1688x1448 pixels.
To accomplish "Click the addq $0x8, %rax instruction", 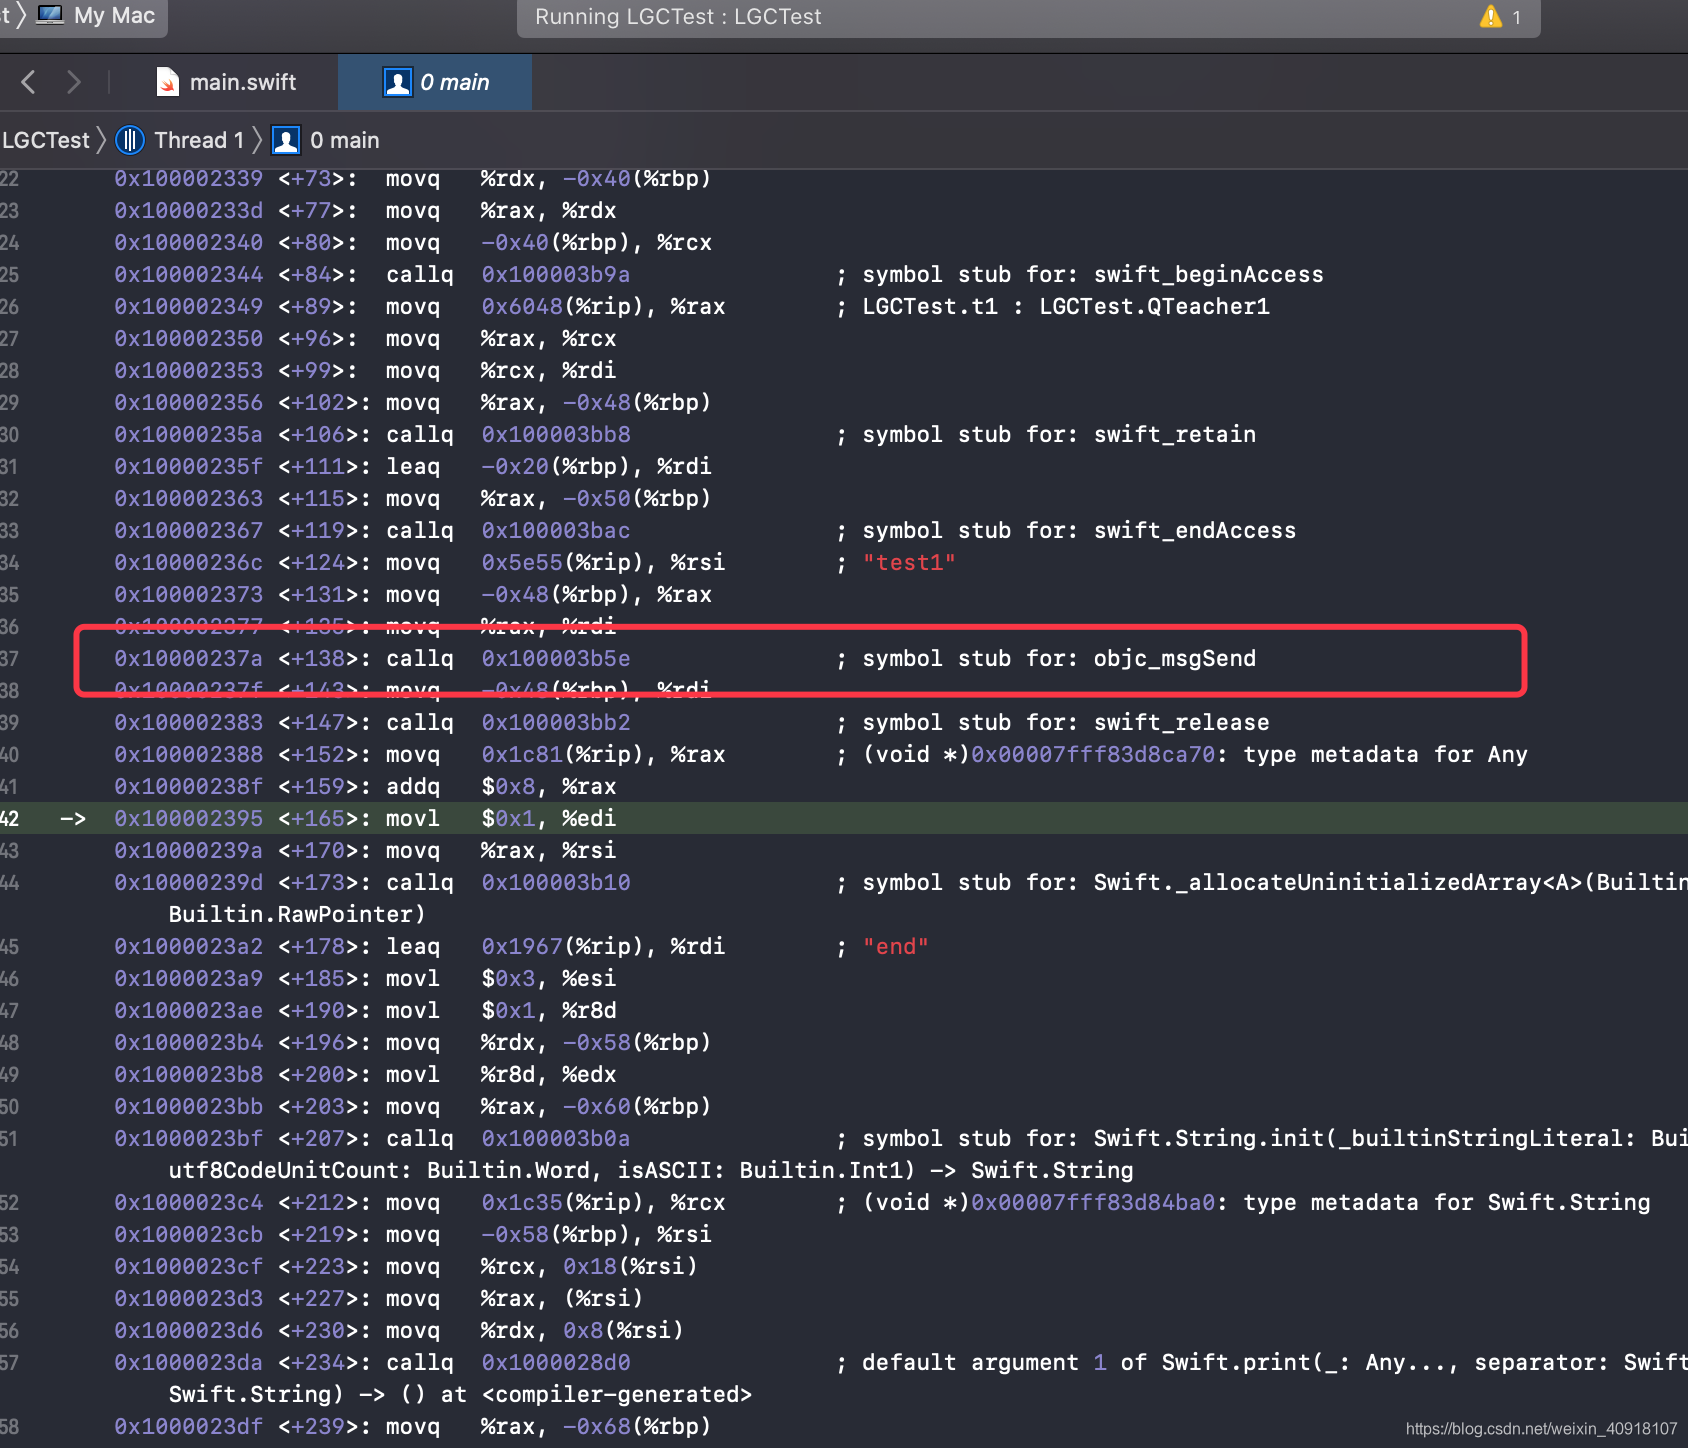I will (501, 786).
